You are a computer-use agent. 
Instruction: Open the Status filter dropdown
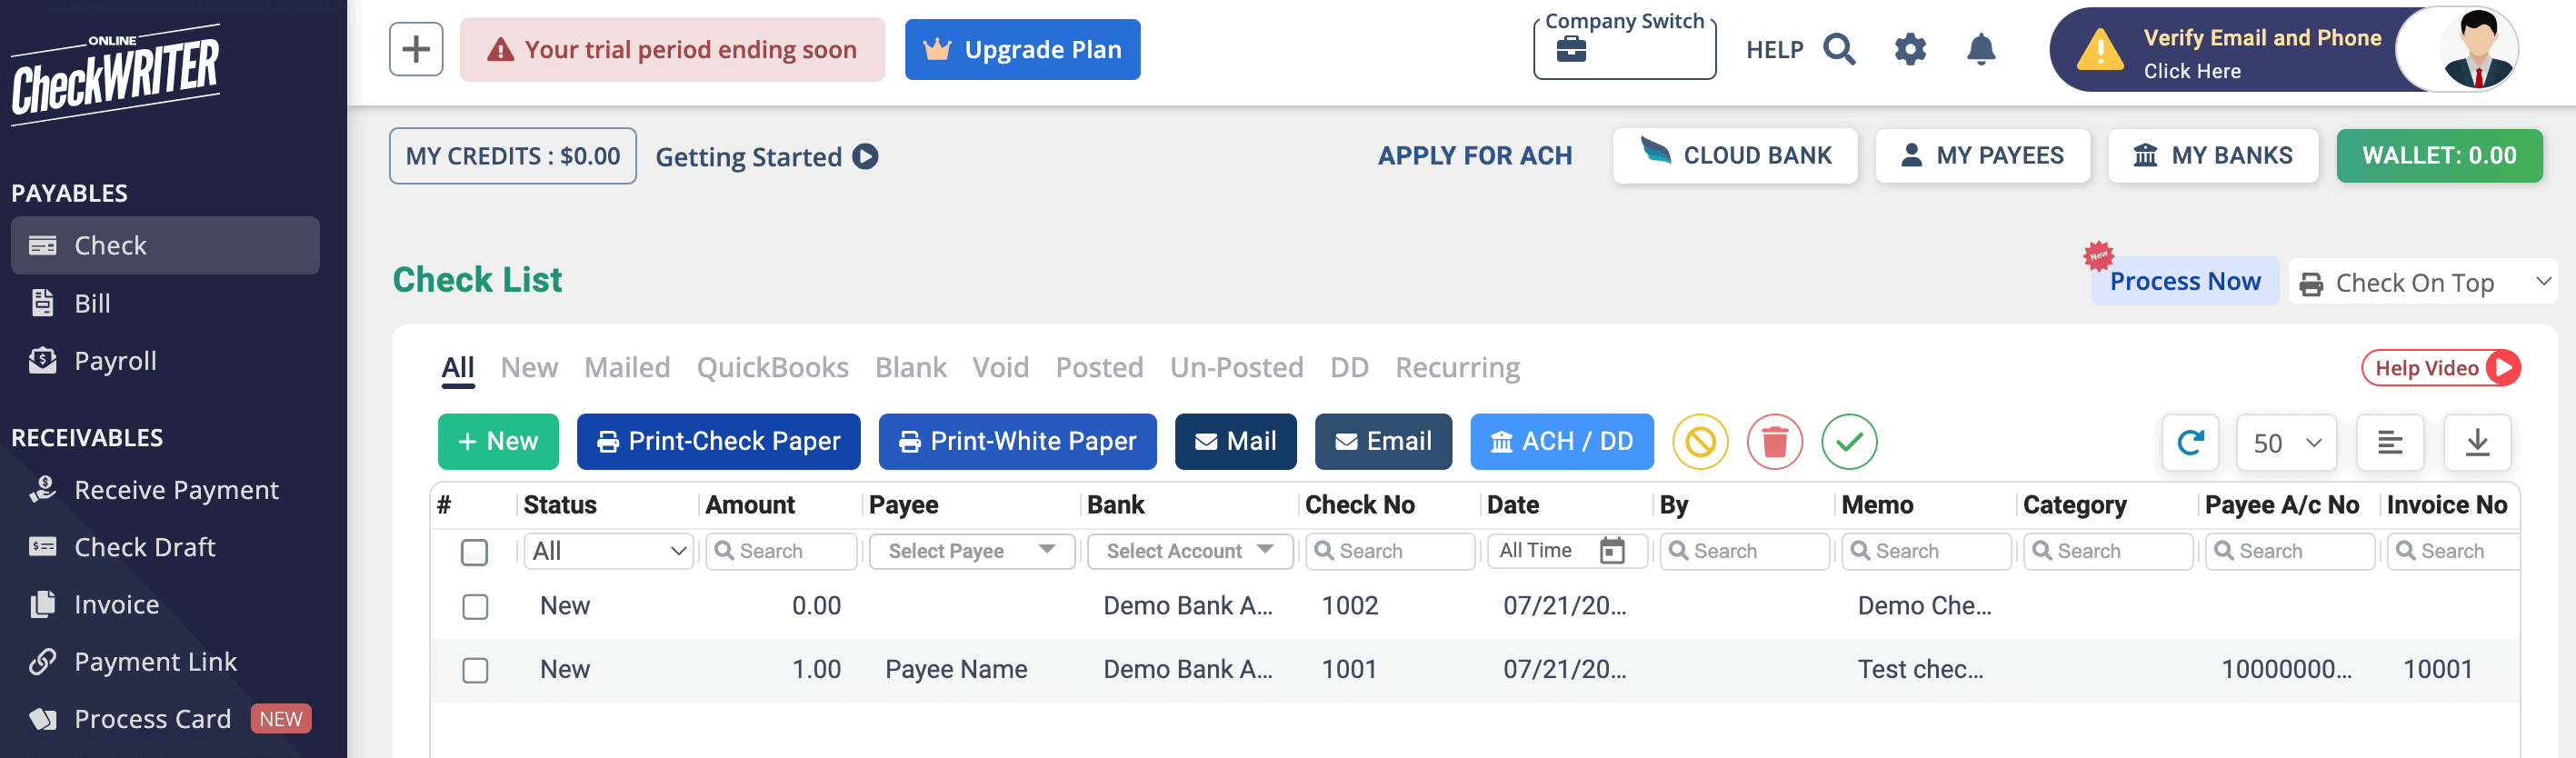pos(608,551)
